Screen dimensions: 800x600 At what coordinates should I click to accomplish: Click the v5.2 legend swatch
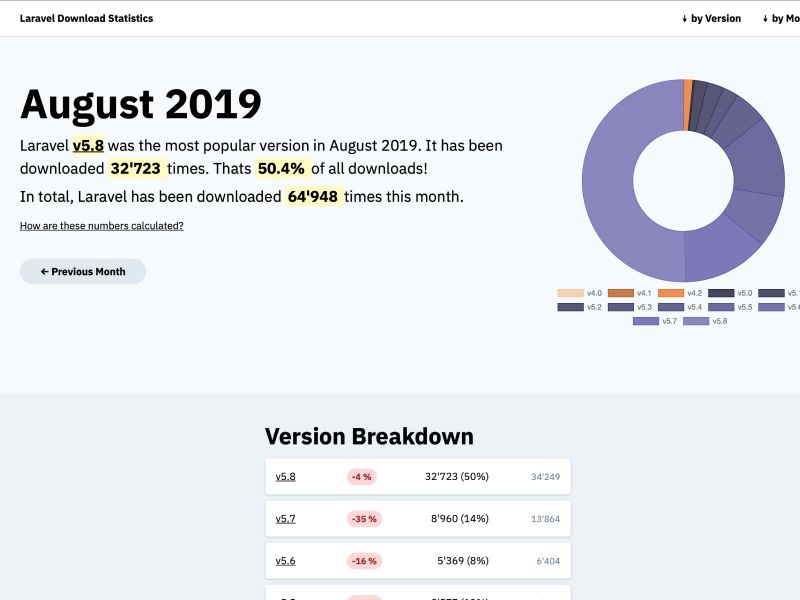coord(571,306)
